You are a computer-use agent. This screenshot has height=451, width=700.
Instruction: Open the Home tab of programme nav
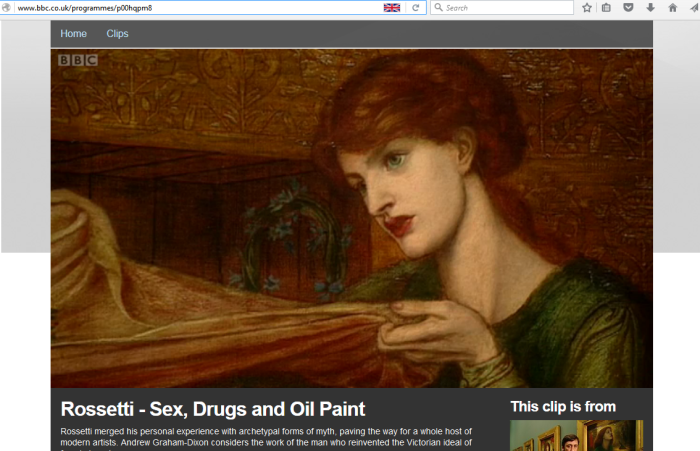[74, 33]
